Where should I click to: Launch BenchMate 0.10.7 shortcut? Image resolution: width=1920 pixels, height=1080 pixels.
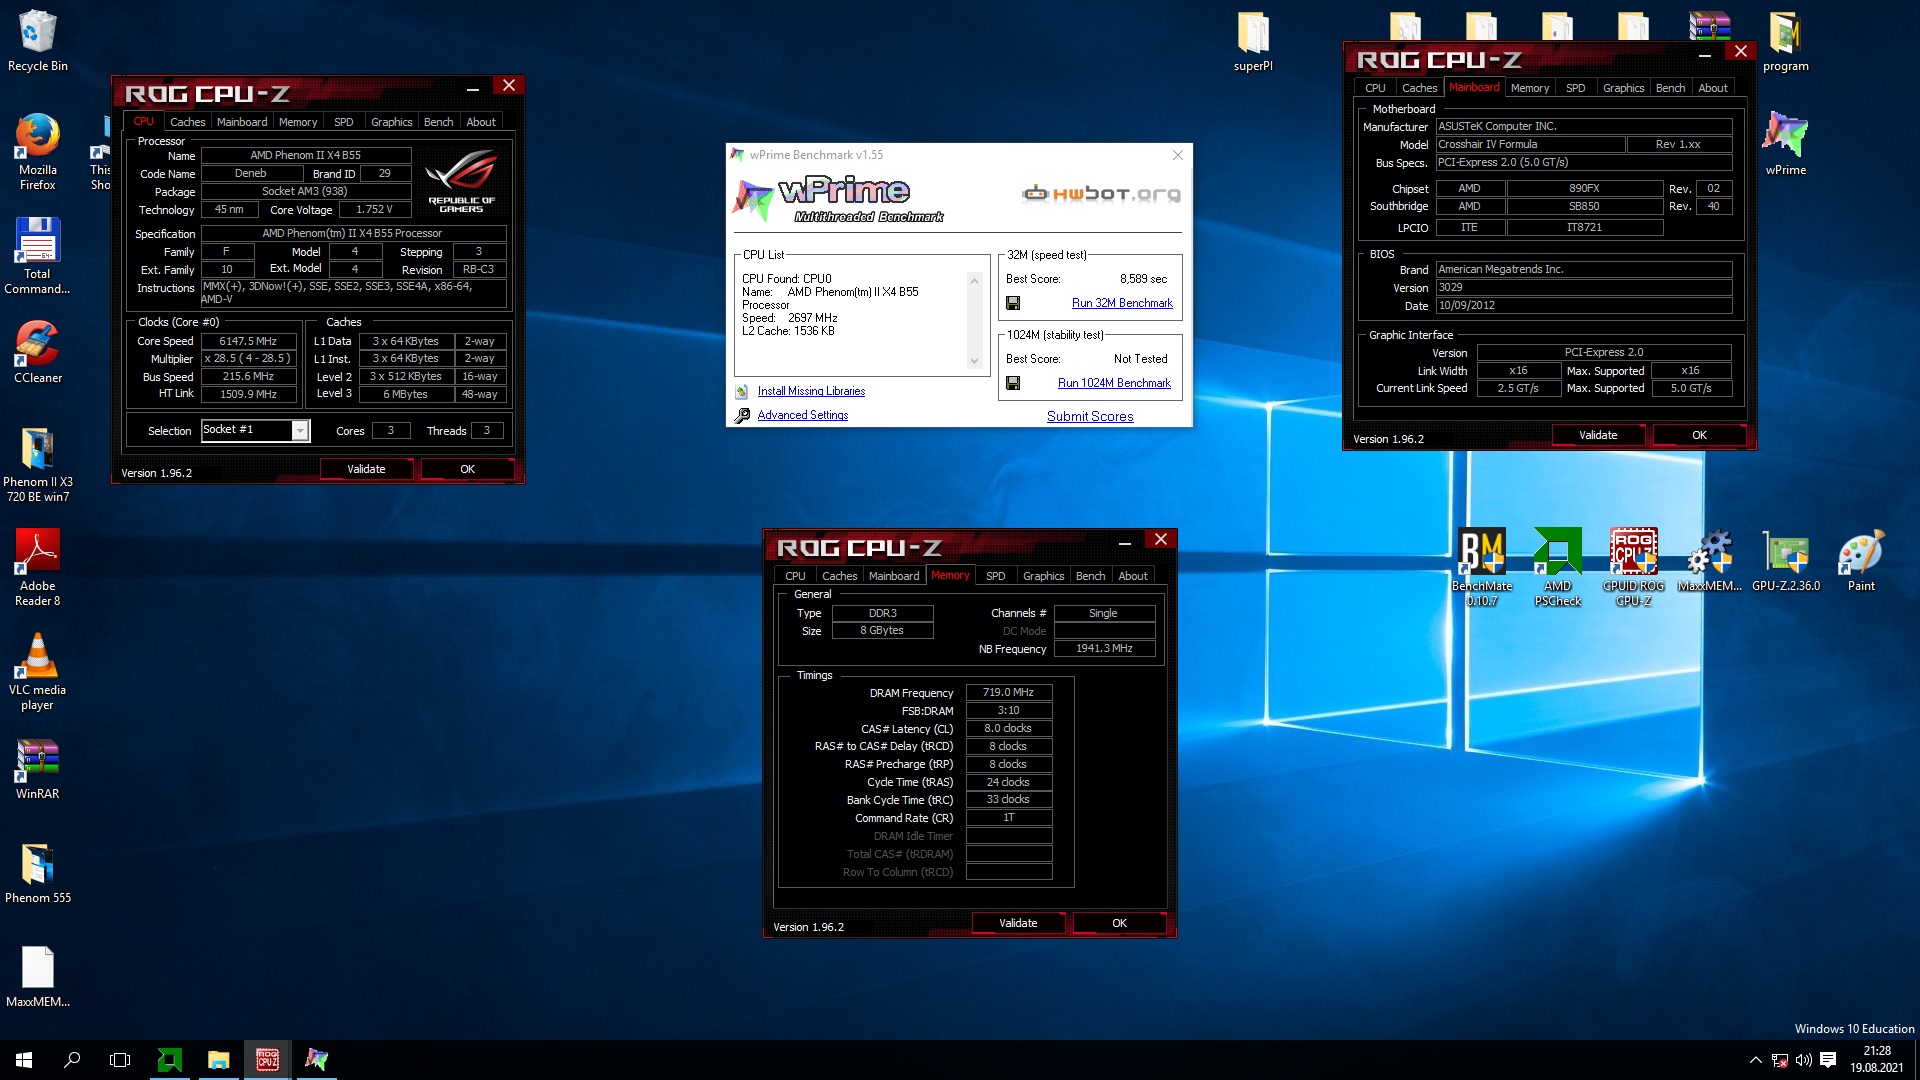[1482, 568]
